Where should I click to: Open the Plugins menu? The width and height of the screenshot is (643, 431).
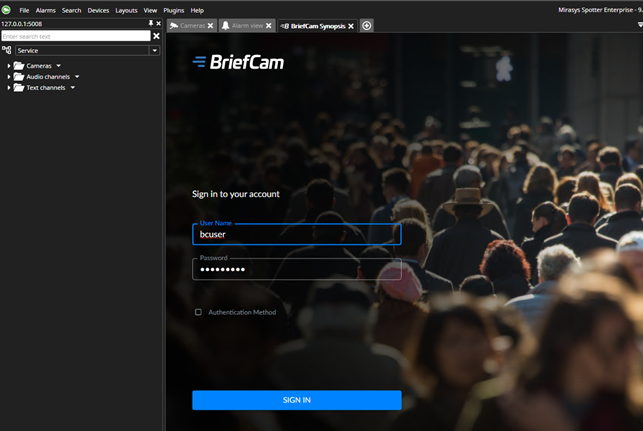tap(173, 10)
